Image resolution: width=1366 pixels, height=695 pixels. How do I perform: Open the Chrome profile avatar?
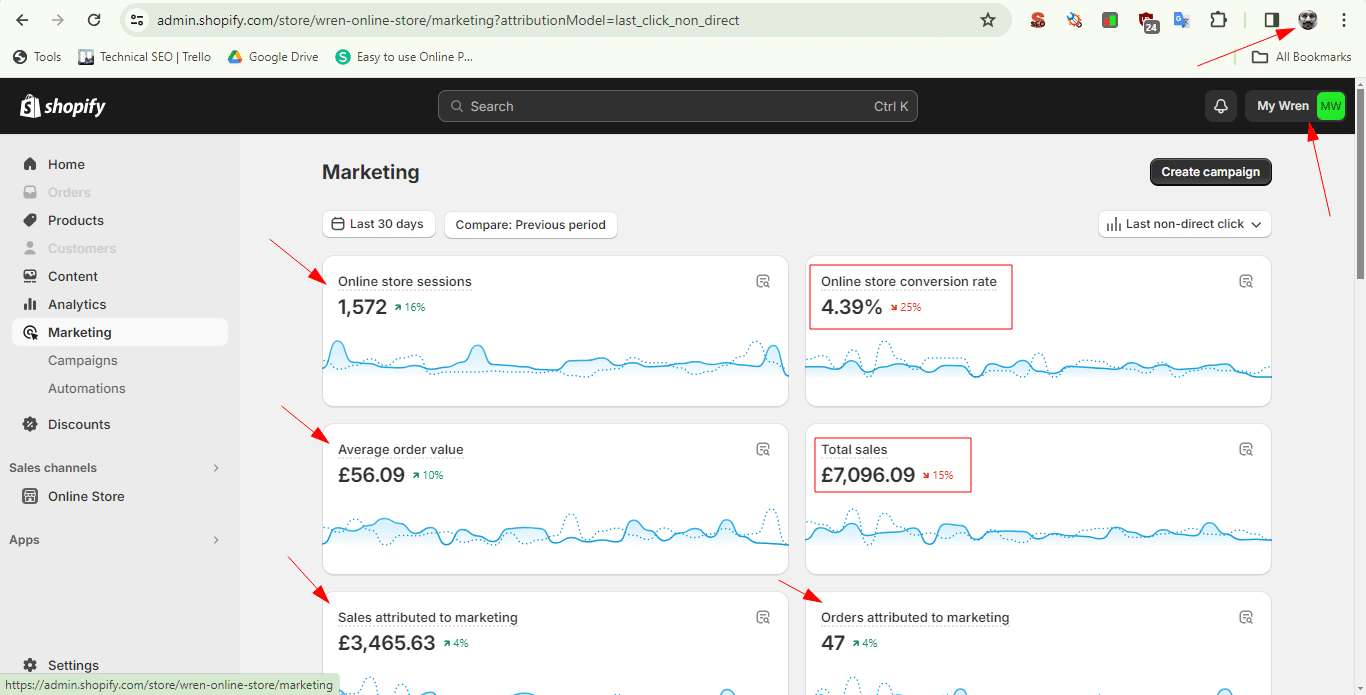(1308, 20)
